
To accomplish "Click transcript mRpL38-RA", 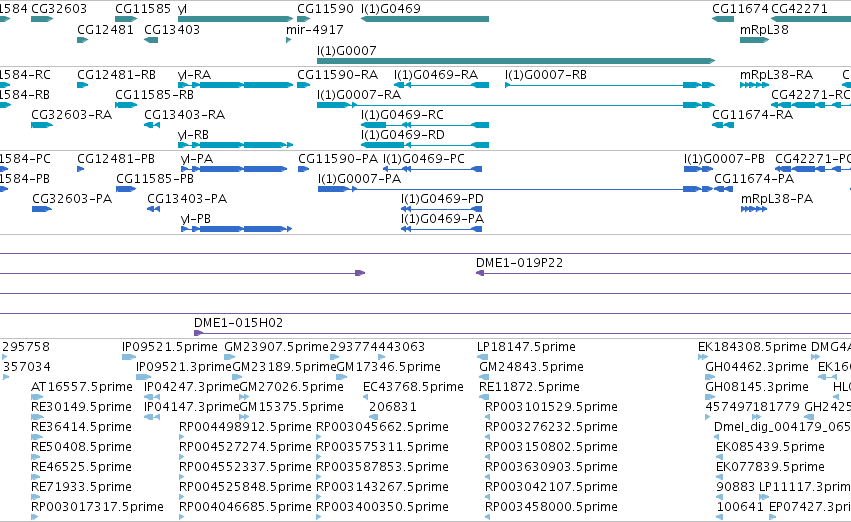I will coord(777,75).
